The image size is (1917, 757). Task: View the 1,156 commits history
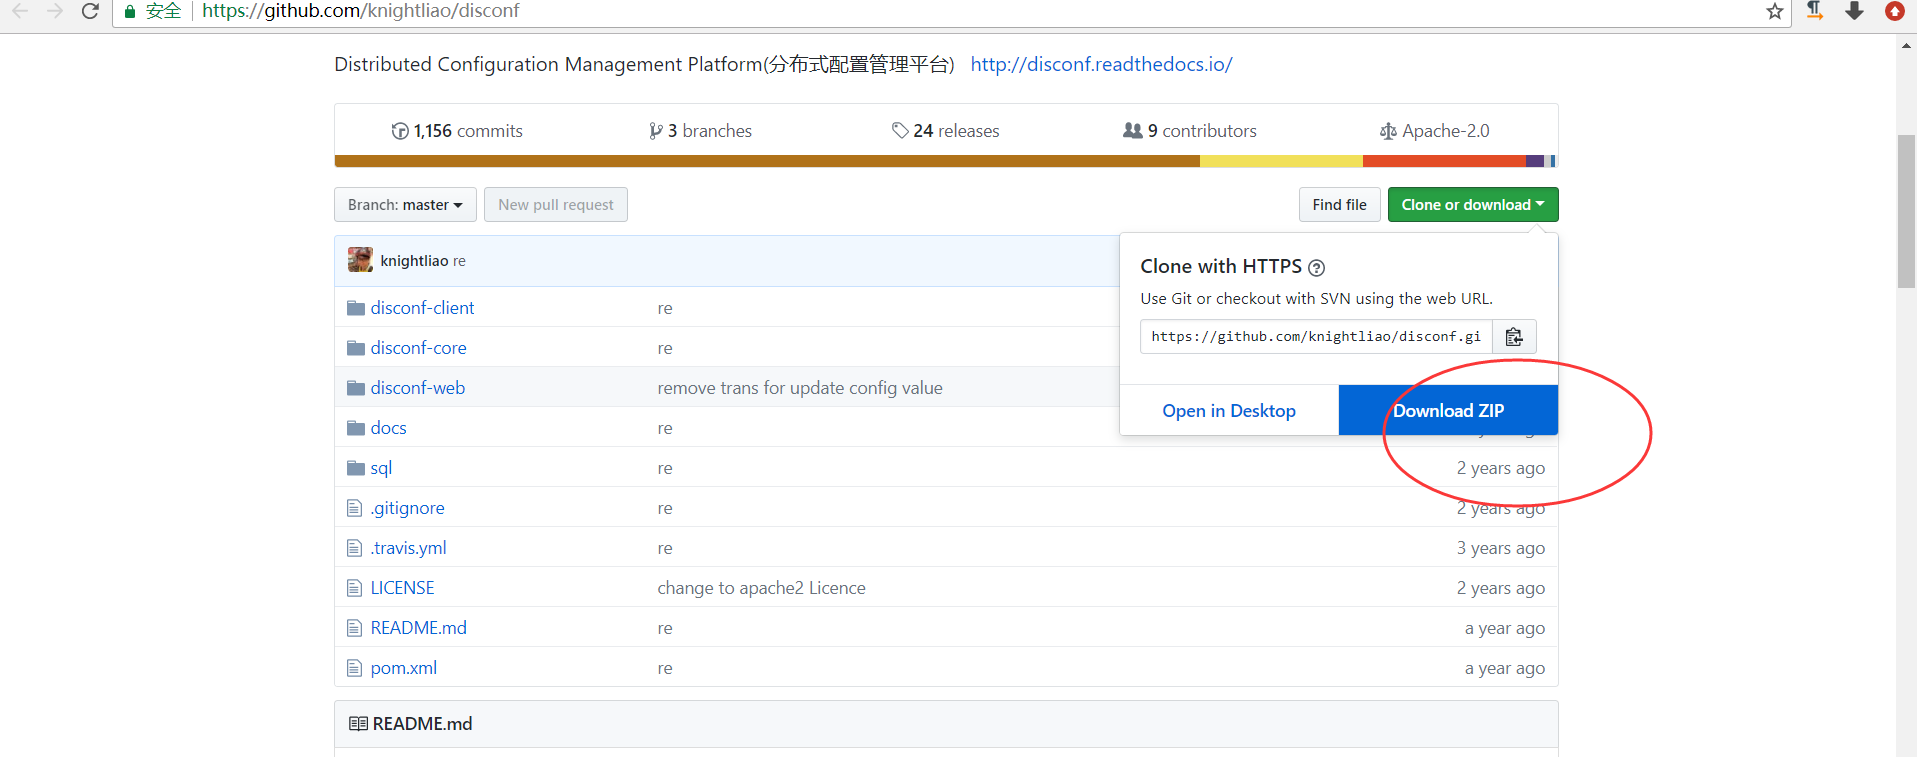(x=457, y=131)
